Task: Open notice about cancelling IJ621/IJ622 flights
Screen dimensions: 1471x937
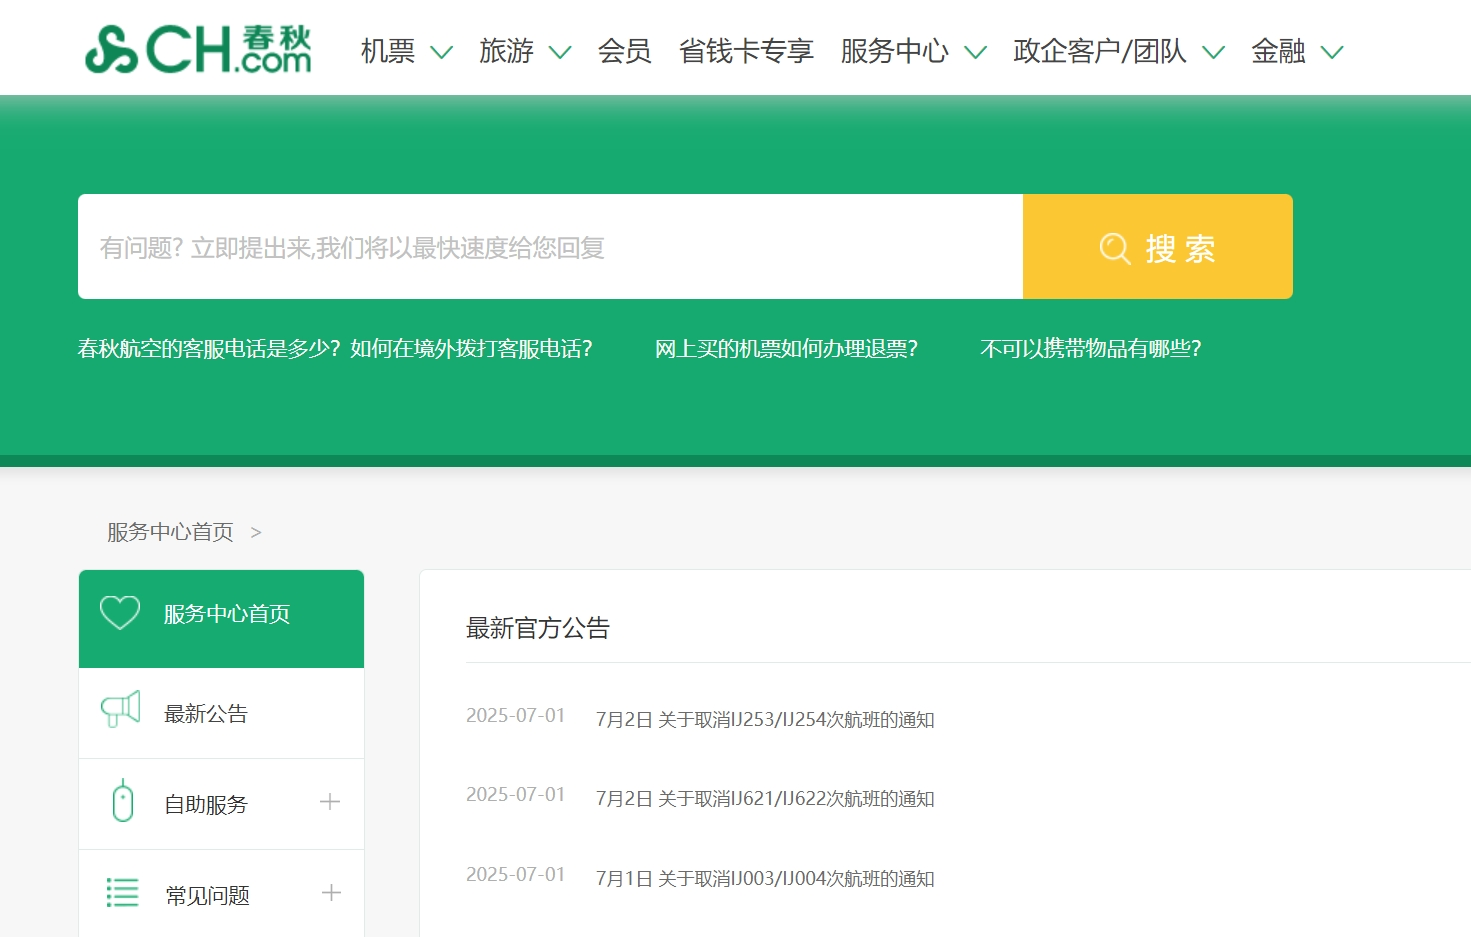Action: (x=765, y=798)
